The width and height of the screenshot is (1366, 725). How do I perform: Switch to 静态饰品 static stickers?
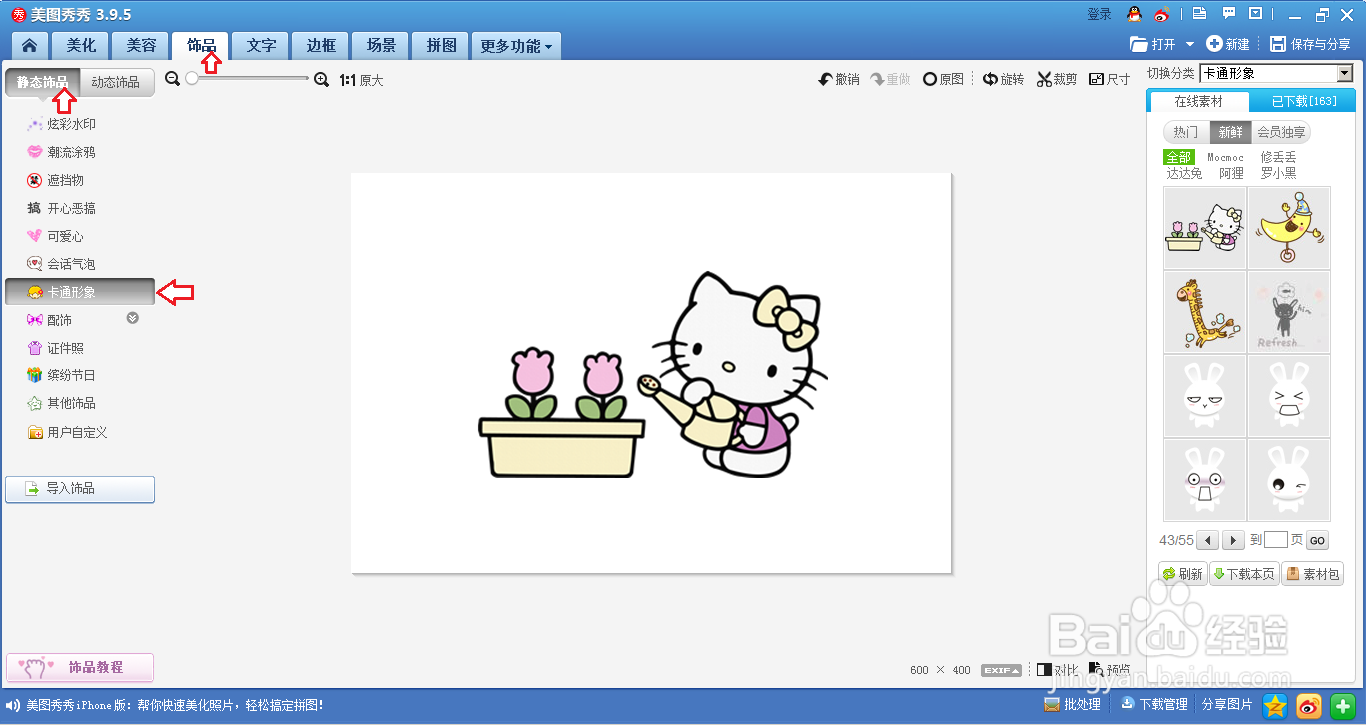point(43,82)
